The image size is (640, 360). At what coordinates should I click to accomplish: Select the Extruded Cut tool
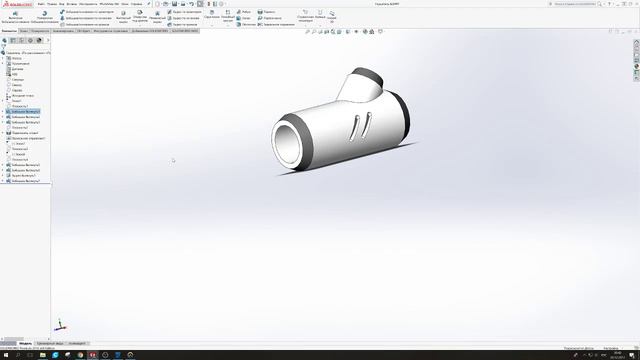coord(123,17)
